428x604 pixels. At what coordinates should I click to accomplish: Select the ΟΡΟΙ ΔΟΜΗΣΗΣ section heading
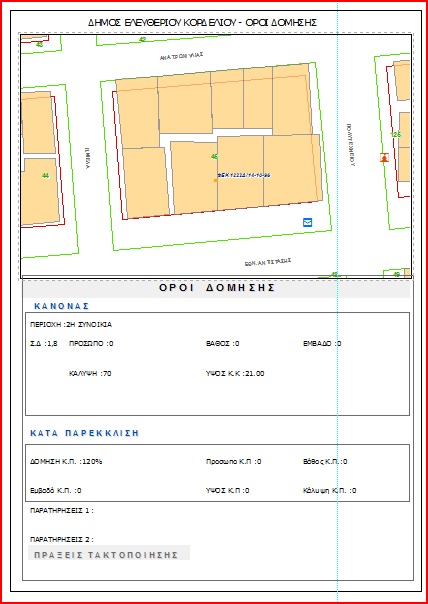pyautogui.click(x=217, y=288)
